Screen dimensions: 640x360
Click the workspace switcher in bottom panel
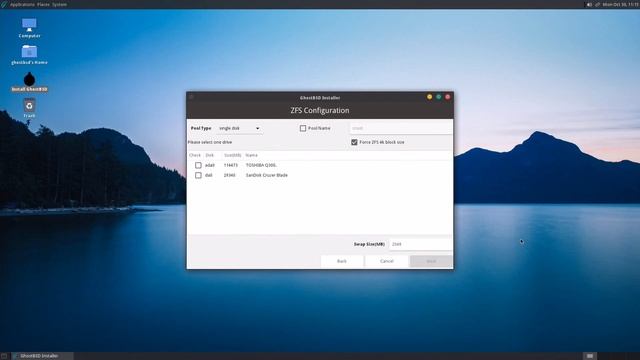click(589, 356)
